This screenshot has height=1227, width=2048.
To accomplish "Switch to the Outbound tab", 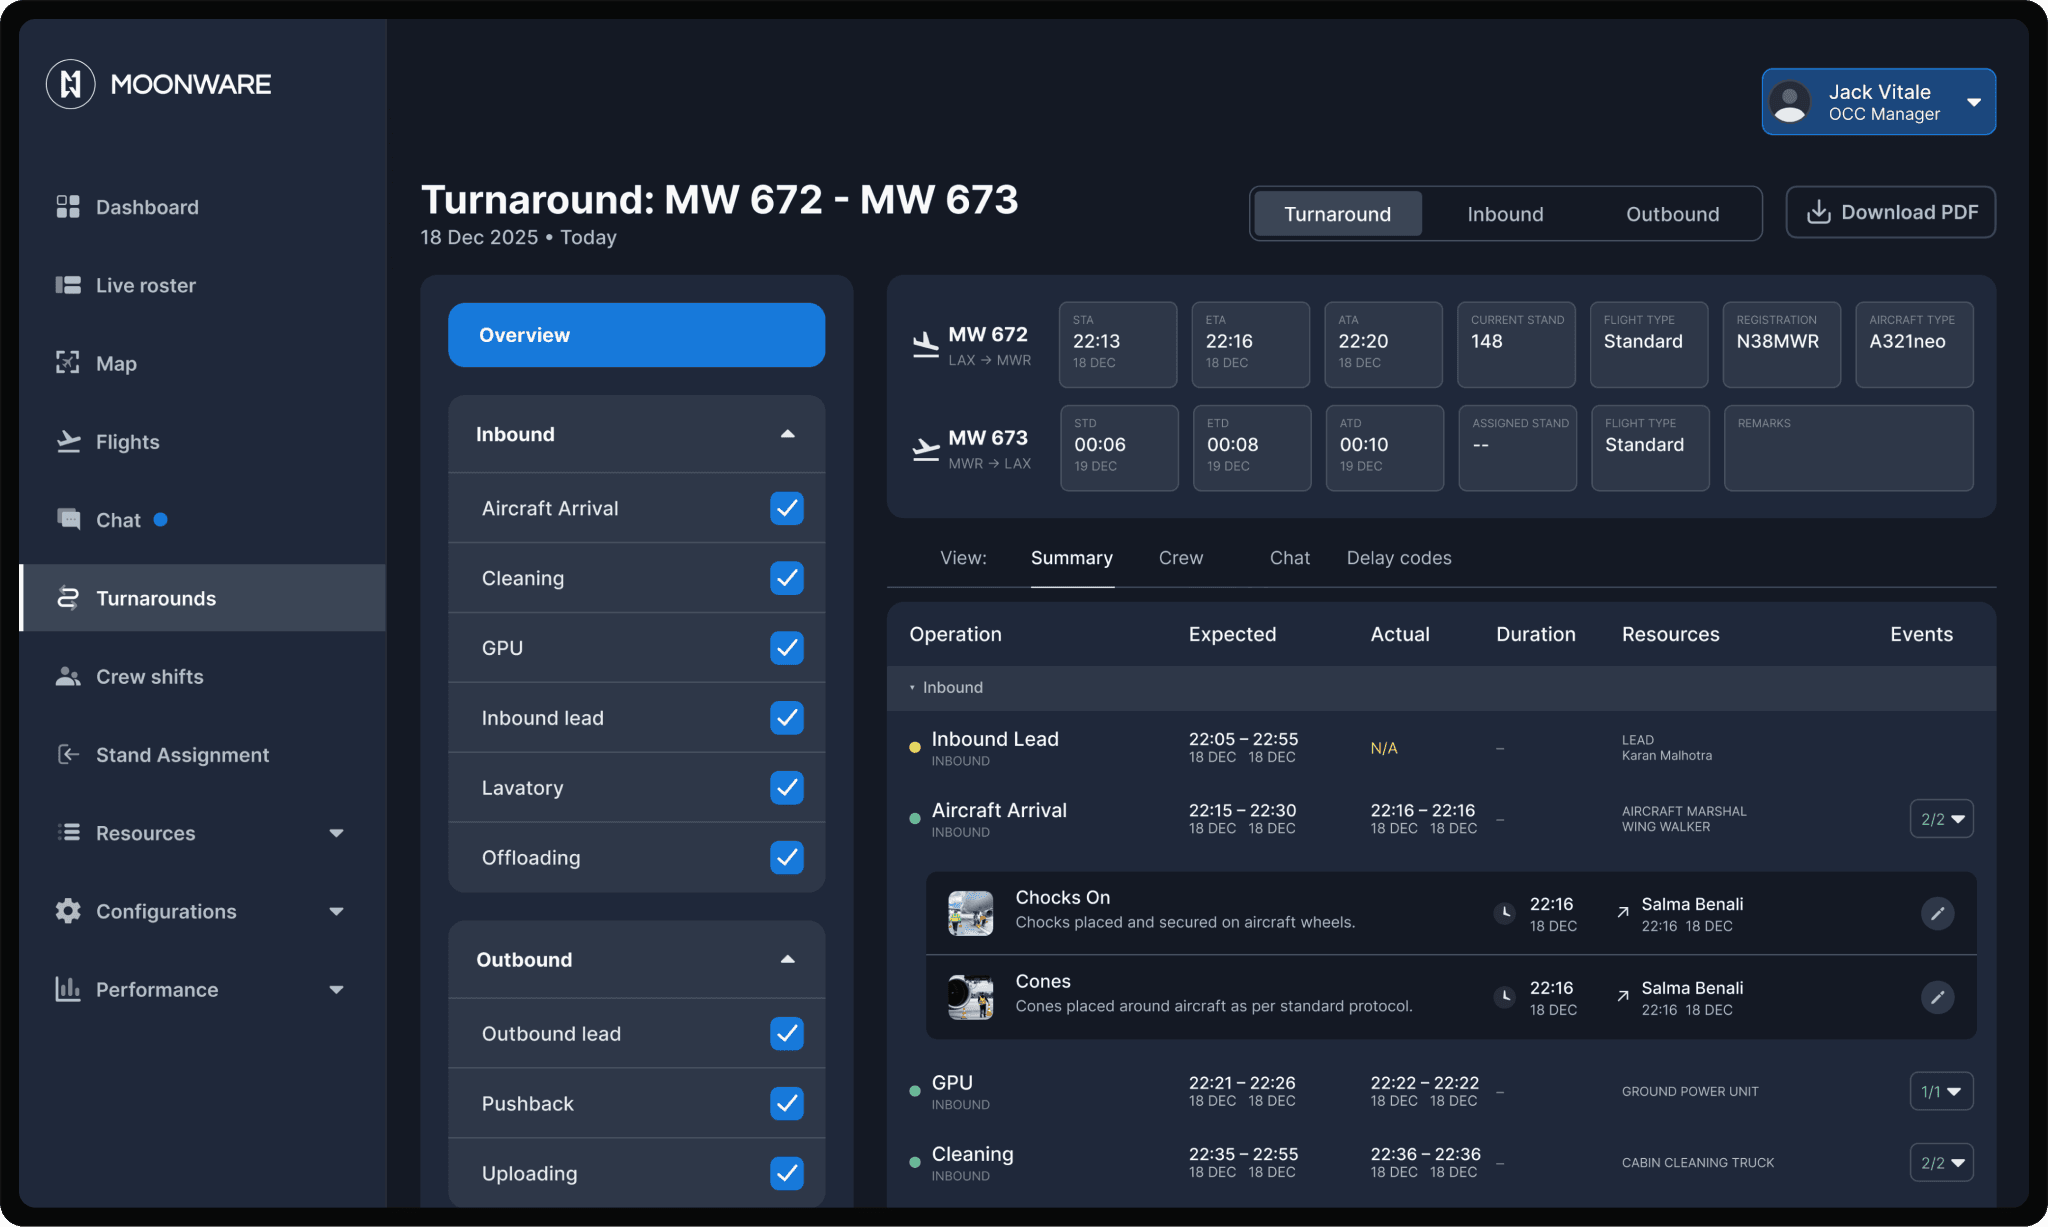I will coord(1672,214).
